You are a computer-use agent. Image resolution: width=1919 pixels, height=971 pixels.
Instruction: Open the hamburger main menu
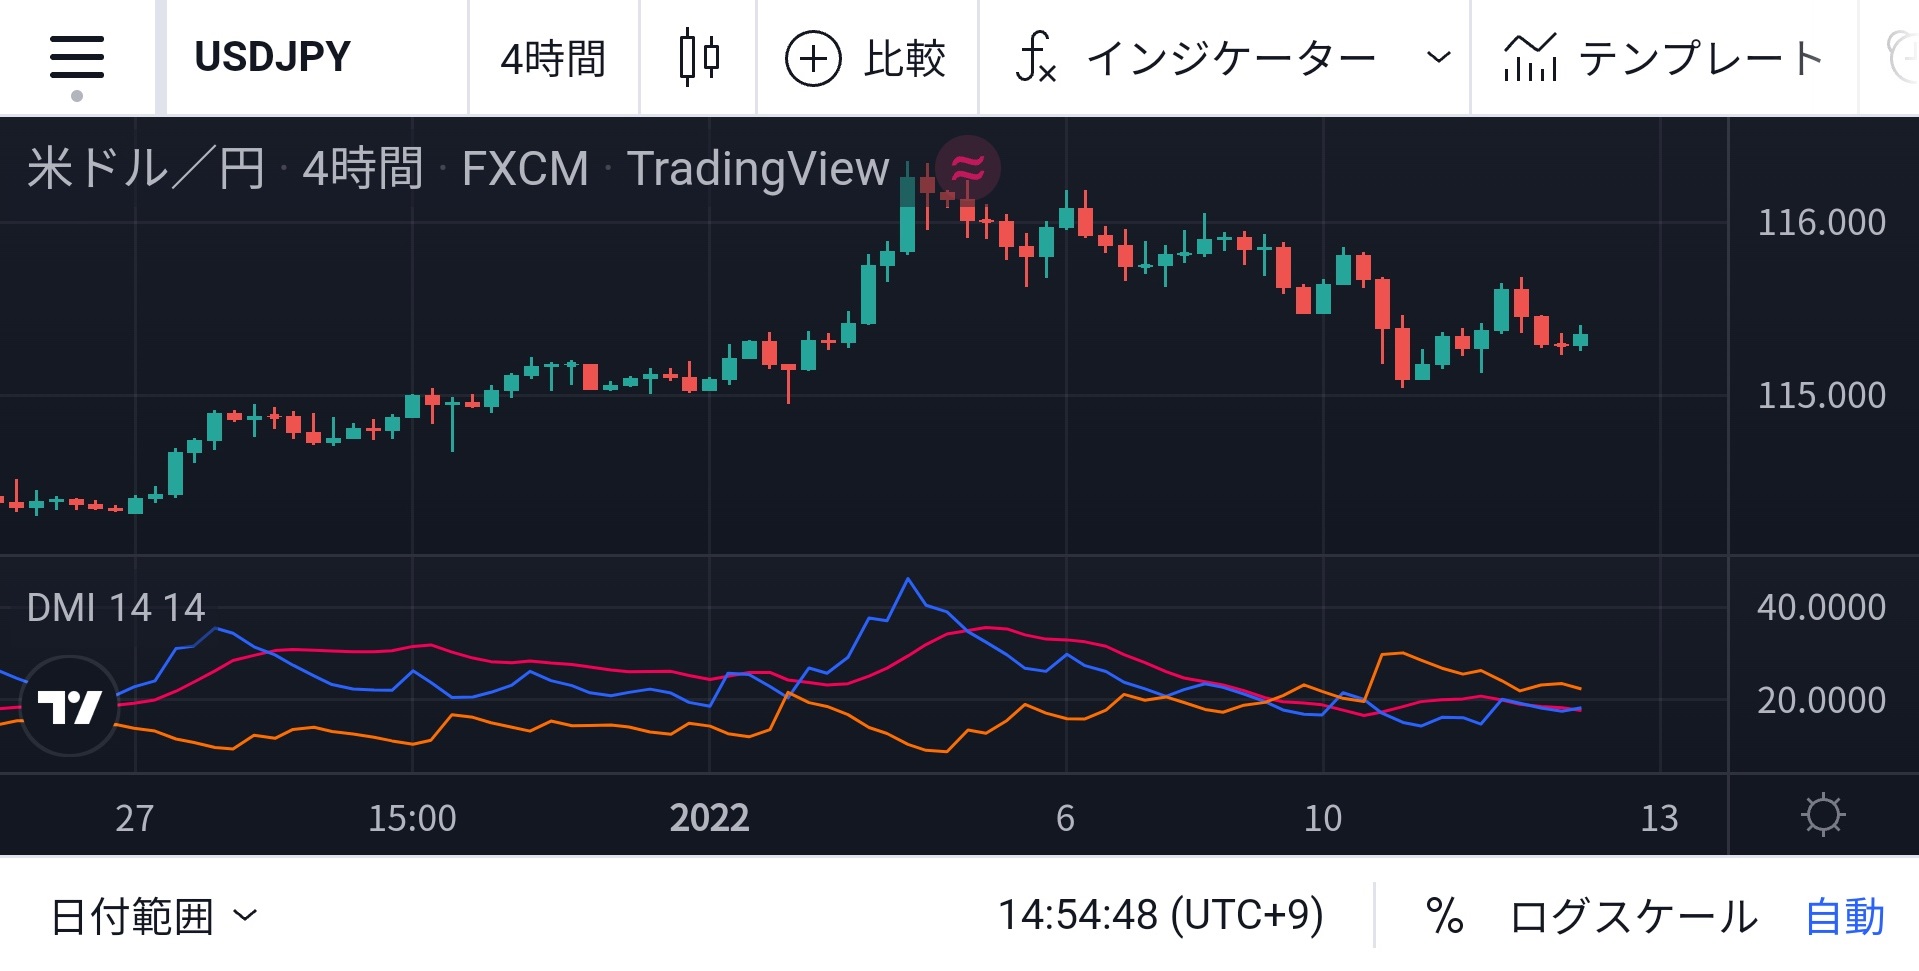click(x=75, y=57)
